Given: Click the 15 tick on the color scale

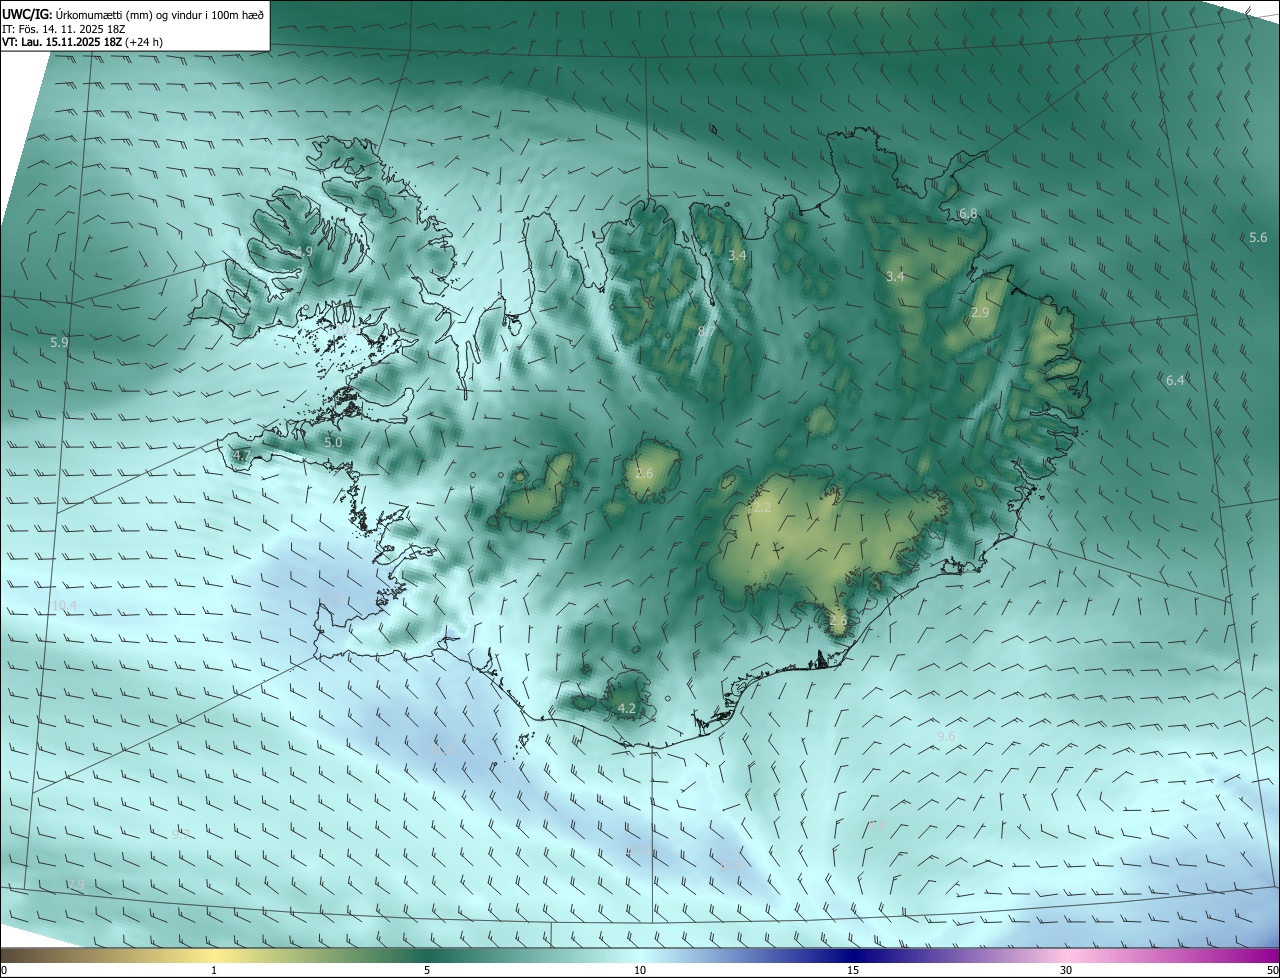Looking at the screenshot, I should click(x=853, y=970).
